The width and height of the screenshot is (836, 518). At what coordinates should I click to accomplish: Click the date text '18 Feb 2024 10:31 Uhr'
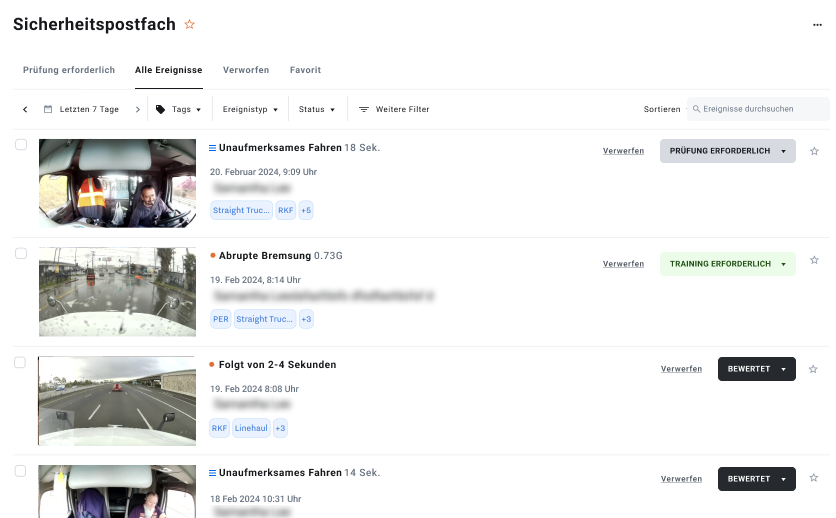[x=256, y=499]
